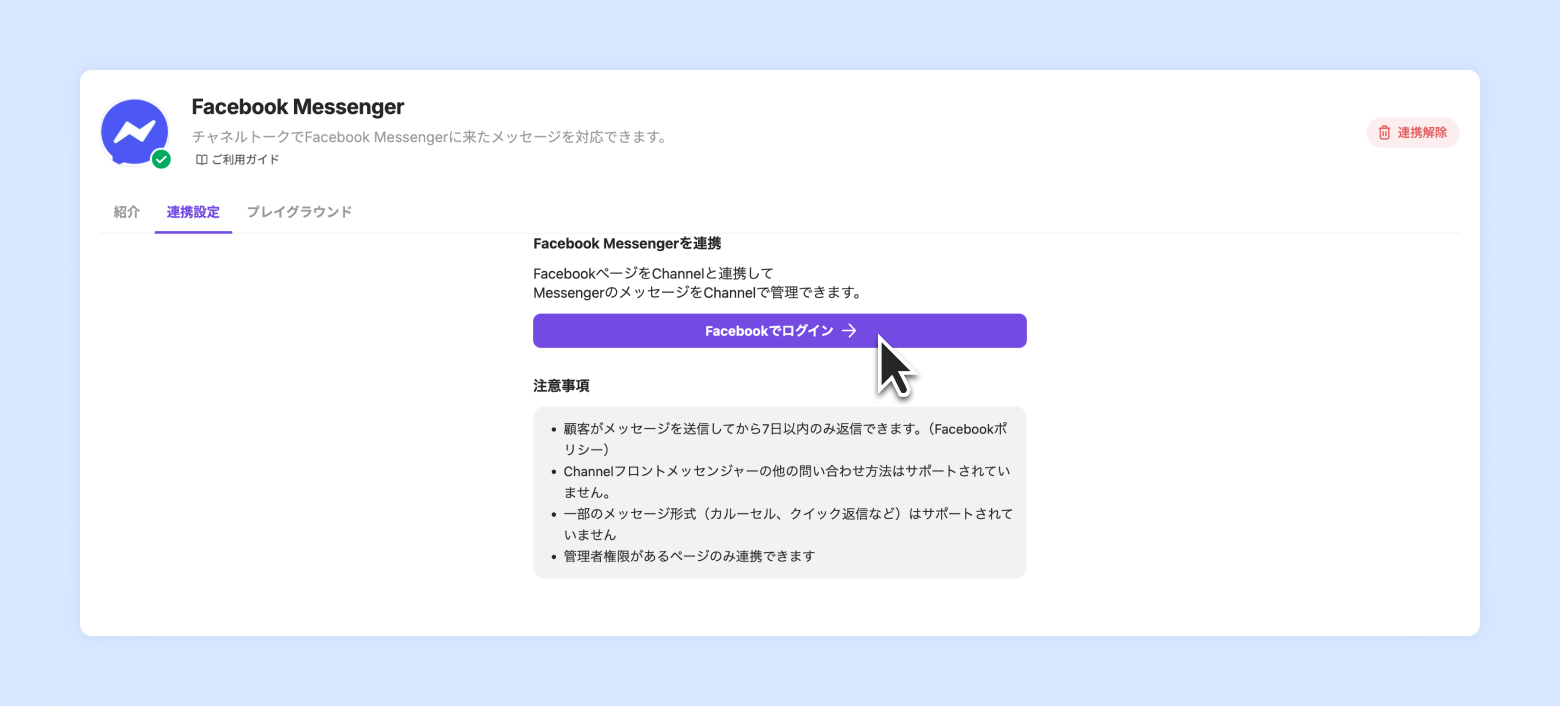Click the 管理者権限があるページのみ連携できます note
Image resolution: width=1560 pixels, height=706 pixels.
689,556
